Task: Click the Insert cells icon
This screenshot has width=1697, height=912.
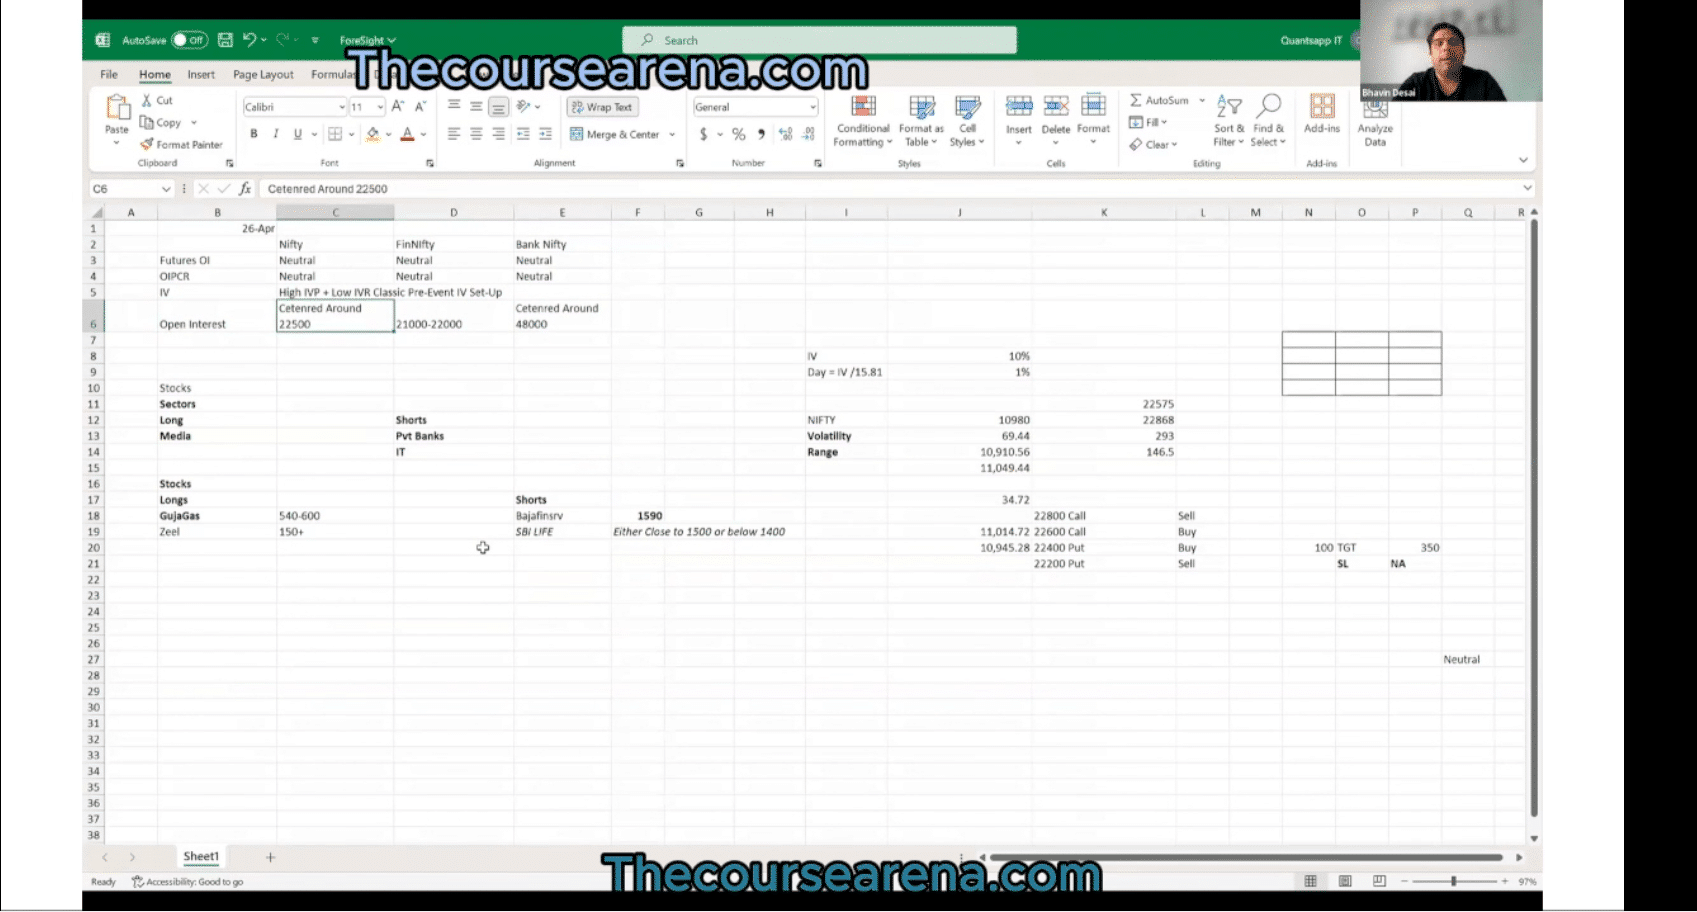Action: (x=1018, y=107)
